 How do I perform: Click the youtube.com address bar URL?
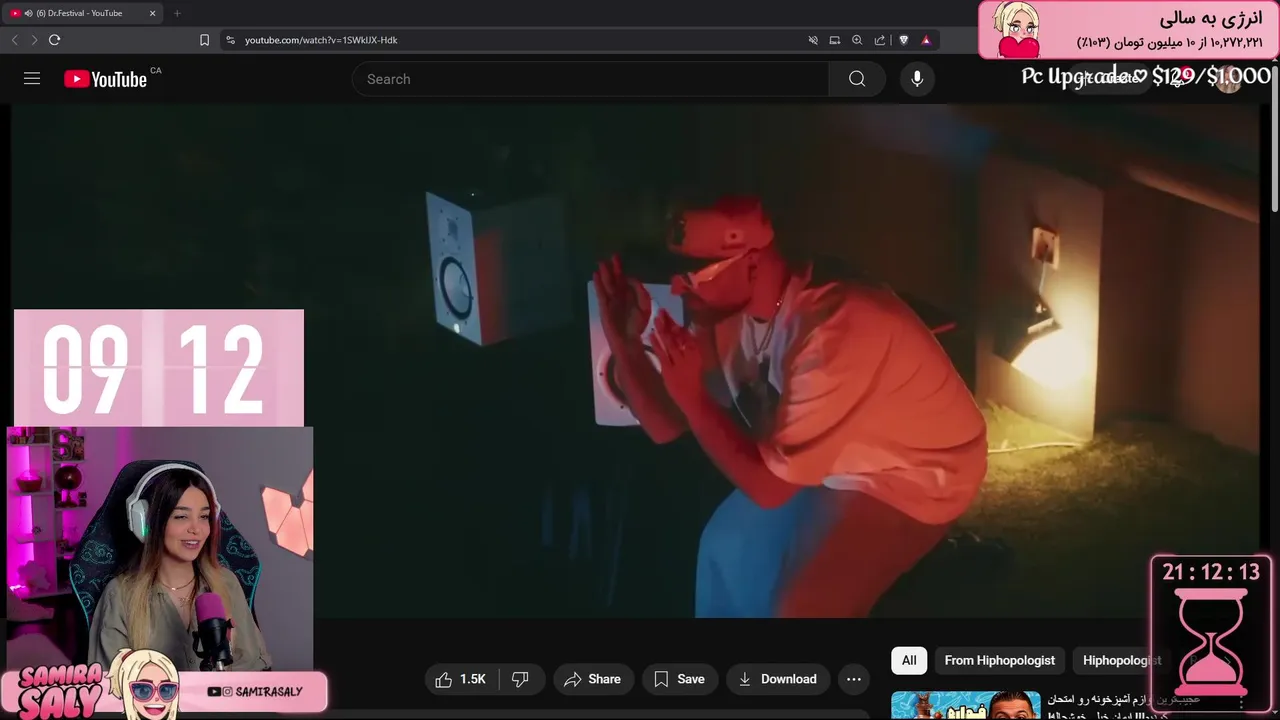click(321, 40)
